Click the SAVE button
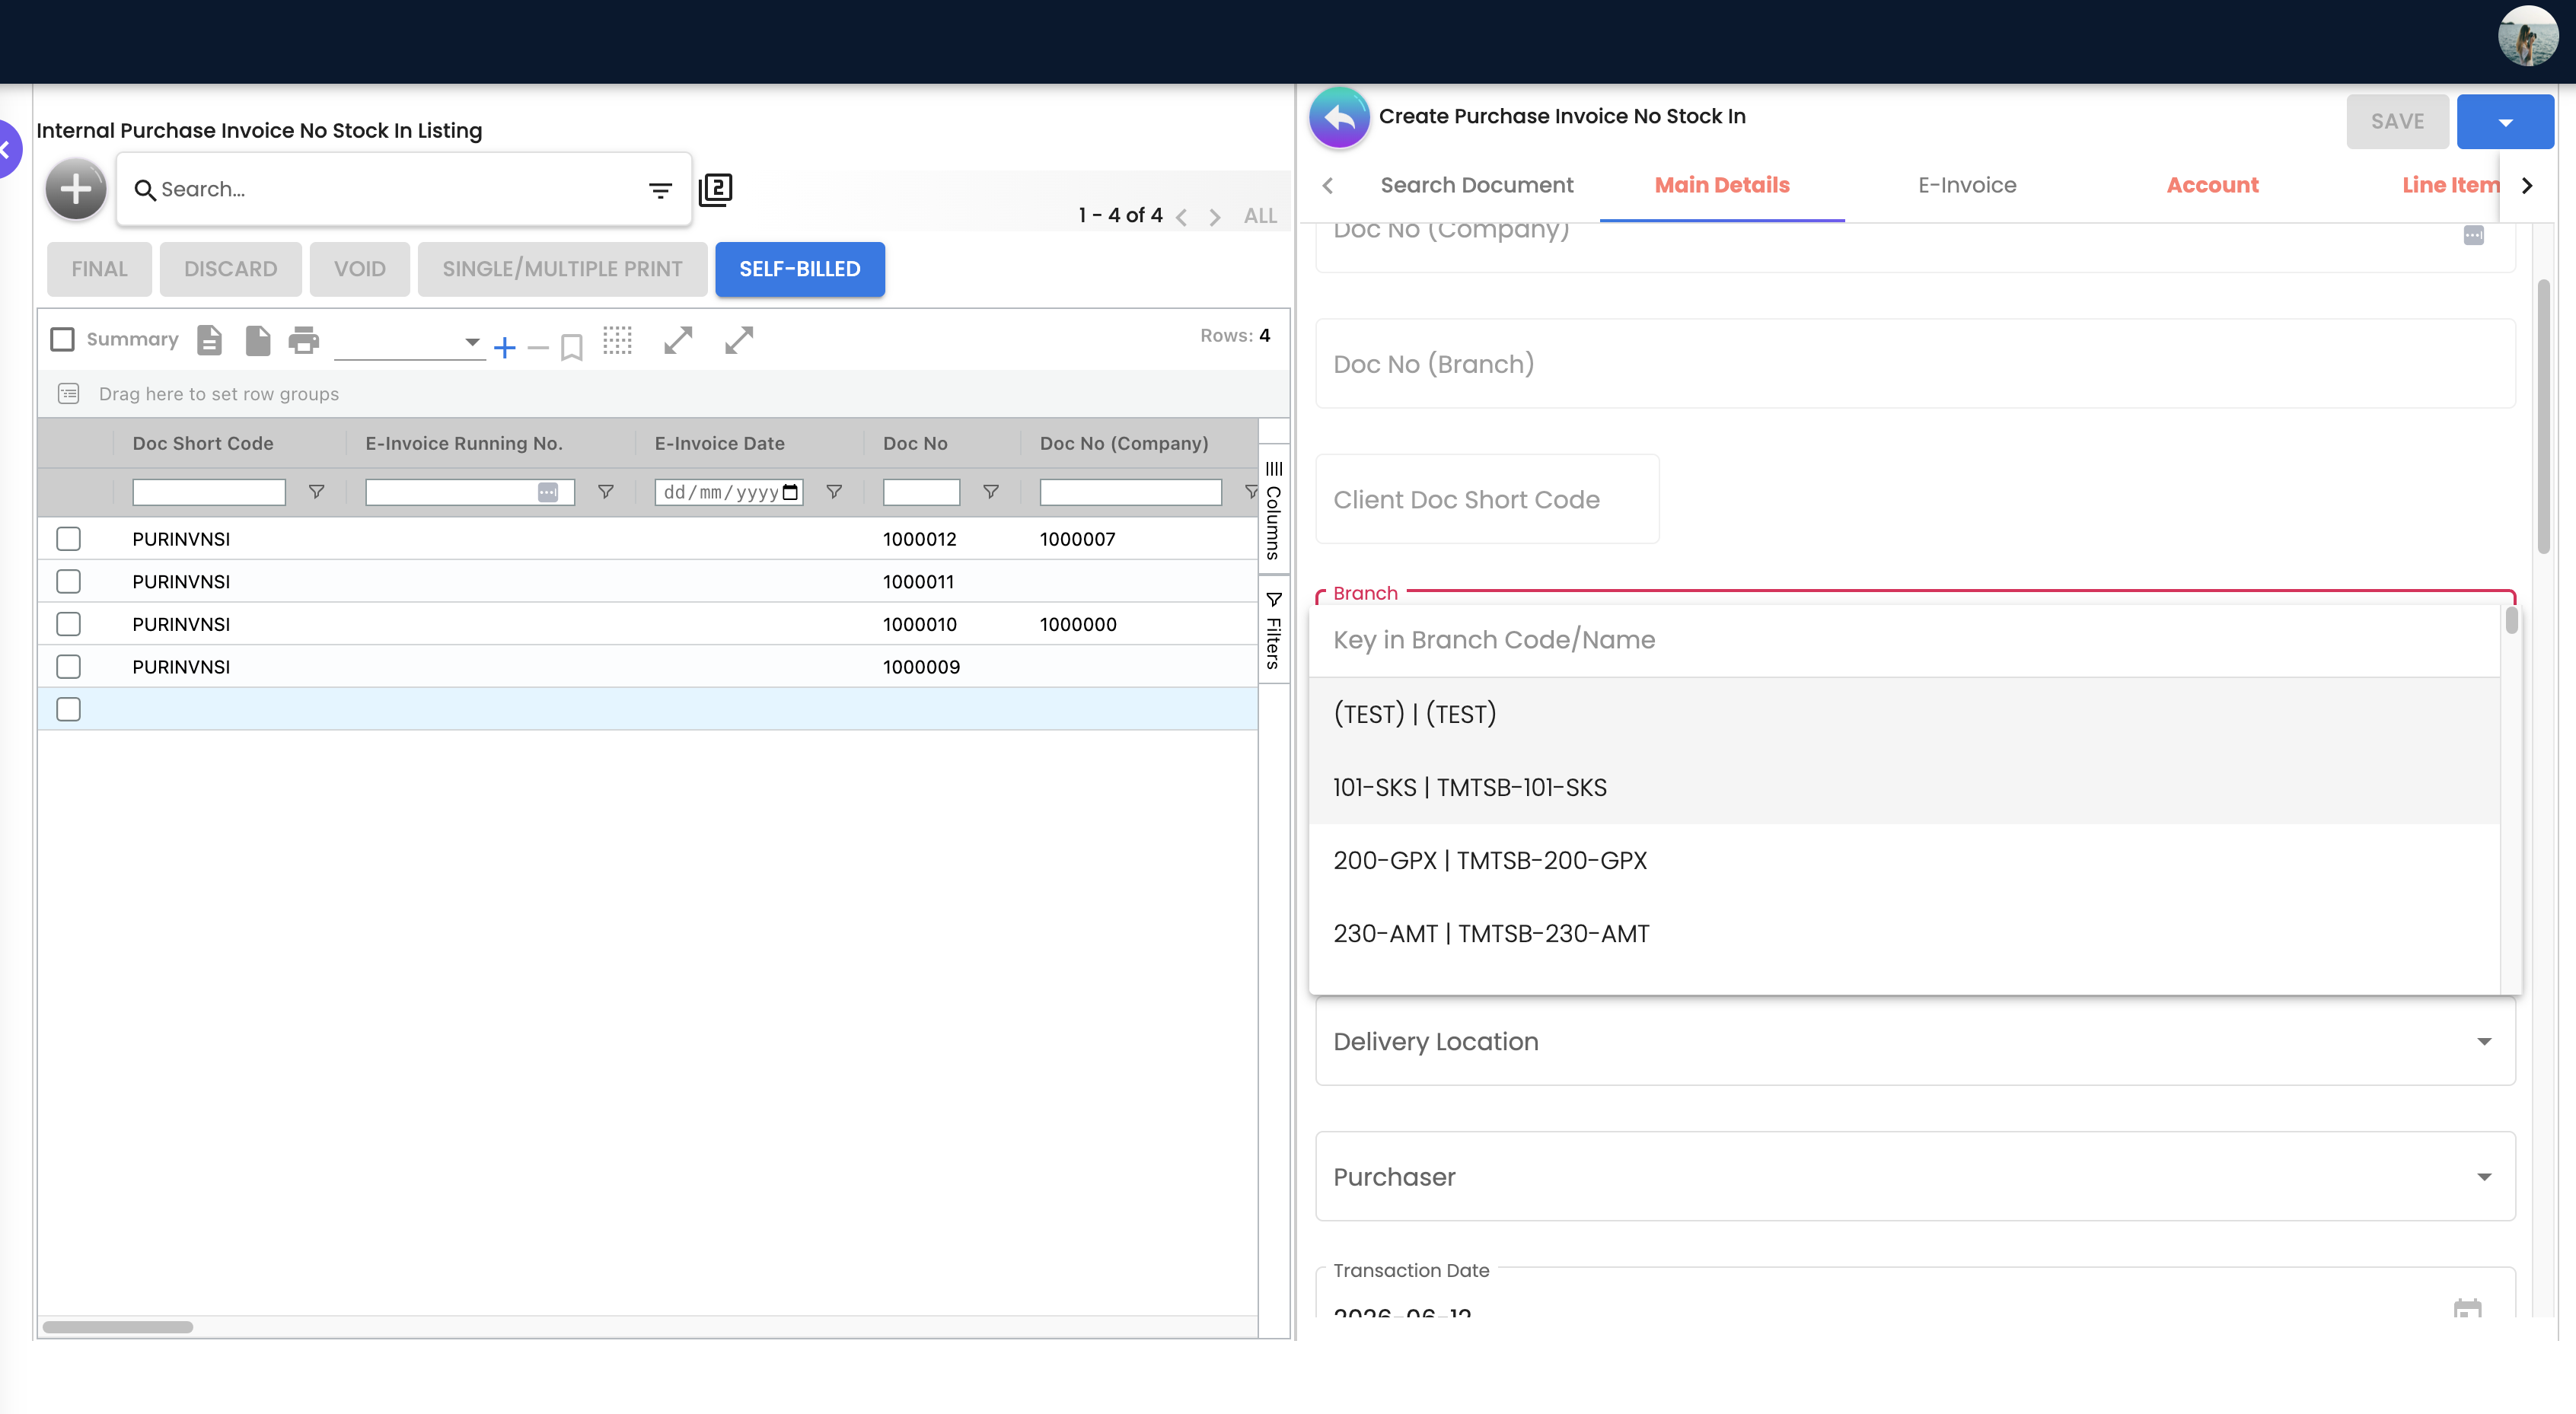Screen dimensions: 2576x1414 click(2397, 122)
